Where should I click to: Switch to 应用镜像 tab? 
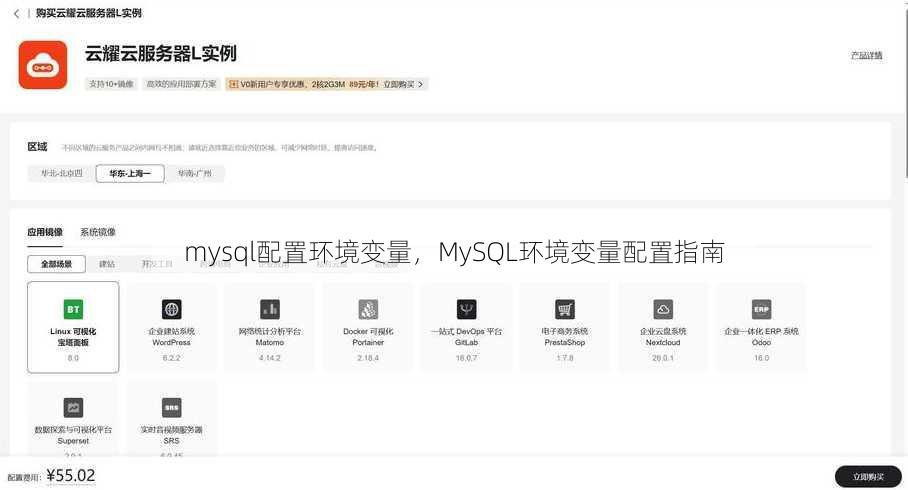pyautogui.click(x=45, y=232)
